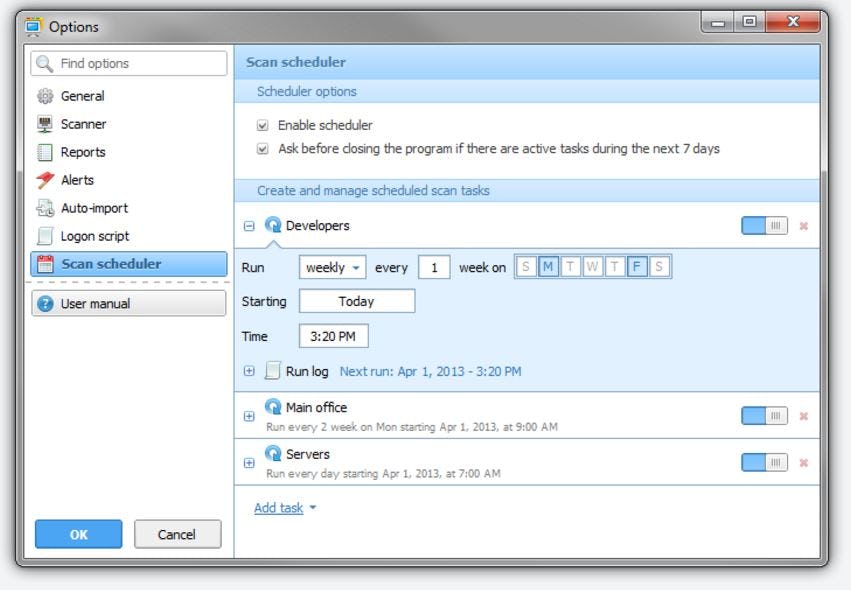Maximize the Options window
Image resolution: width=851 pixels, height=590 pixels.
[750, 22]
